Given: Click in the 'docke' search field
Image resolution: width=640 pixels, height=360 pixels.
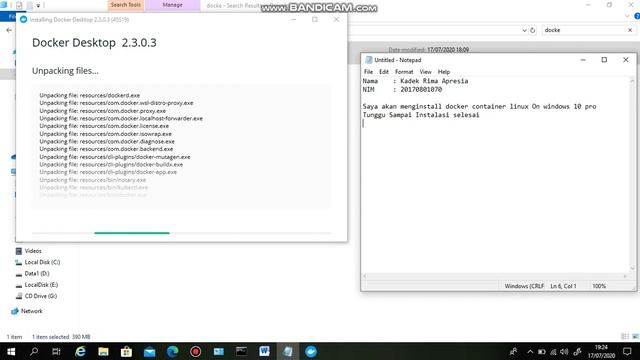Looking at the screenshot, I should point(584,30).
